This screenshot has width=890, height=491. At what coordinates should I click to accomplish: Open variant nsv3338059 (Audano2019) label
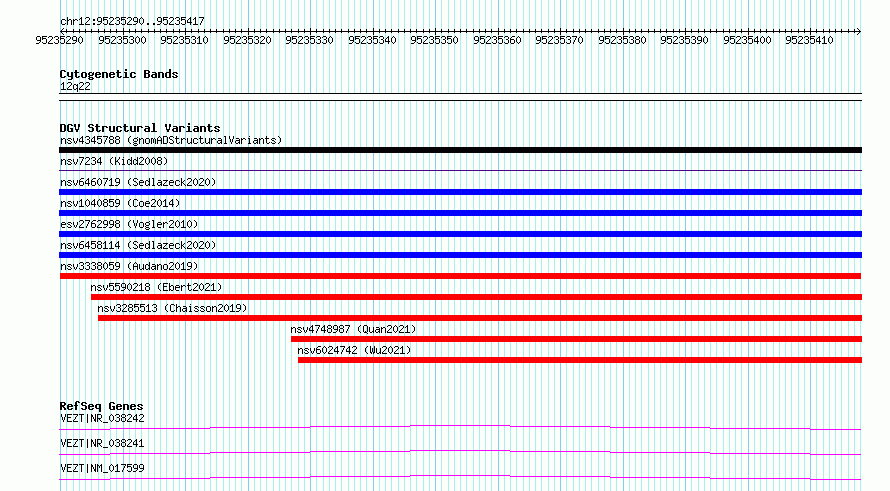coord(129,266)
